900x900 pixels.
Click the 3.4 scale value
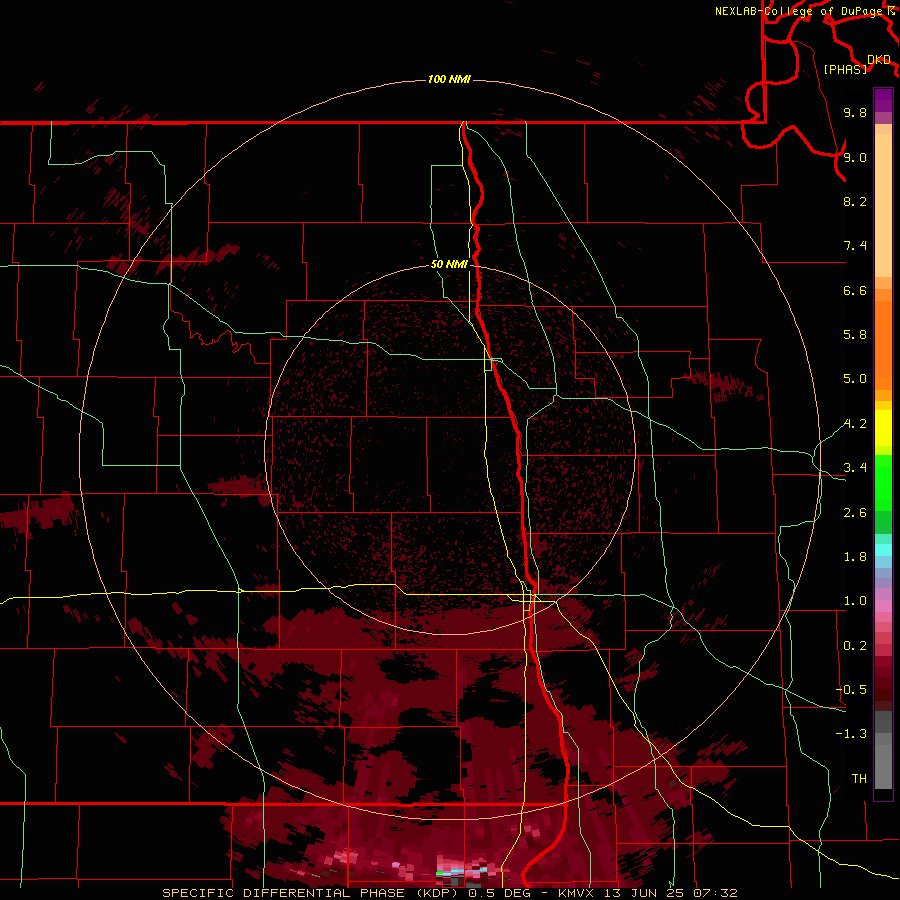855,468
